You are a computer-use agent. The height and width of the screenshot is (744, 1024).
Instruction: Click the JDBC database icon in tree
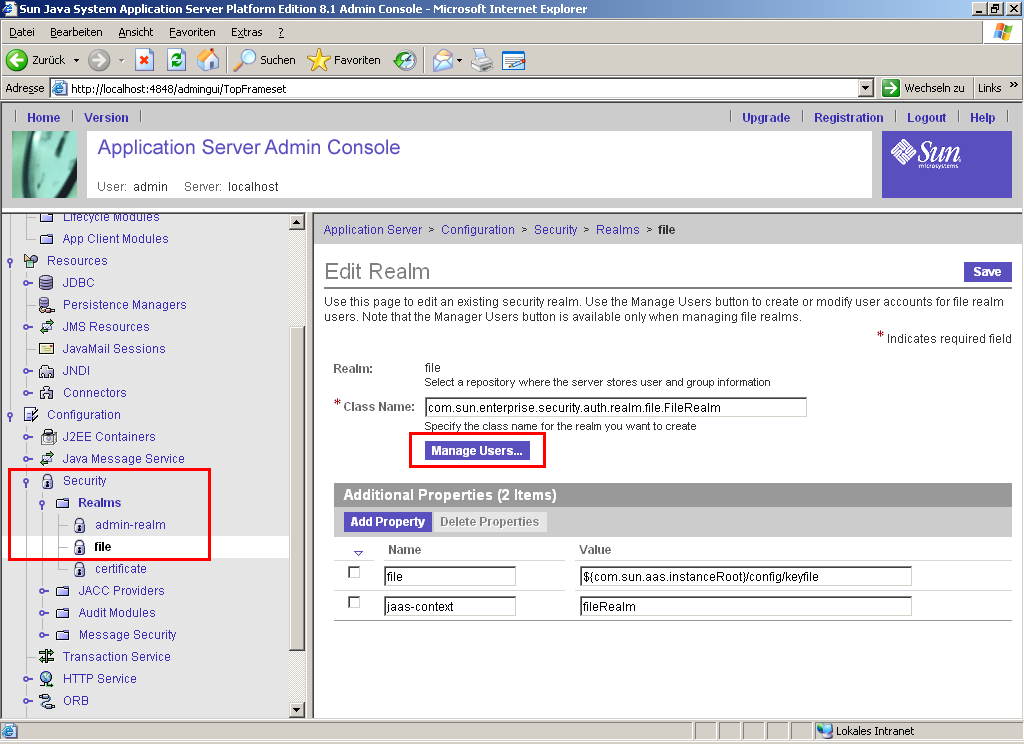(x=46, y=283)
